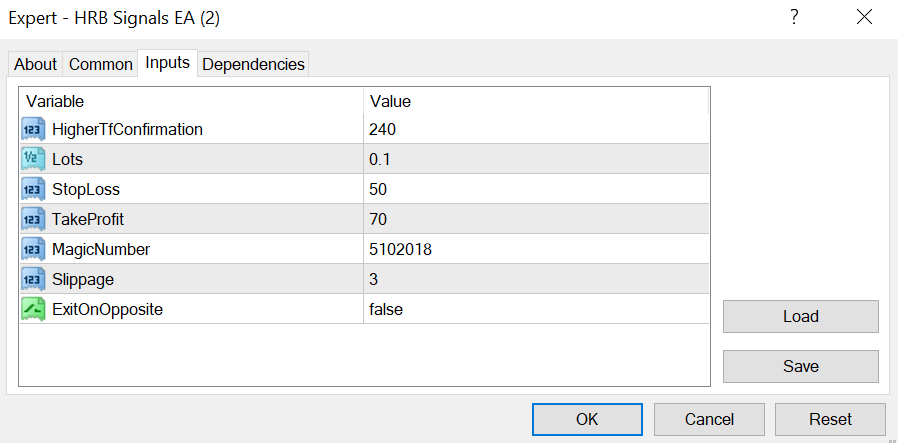Confirm settings with the OK button
This screenshot has width=898, height=443.
[587, 420]
